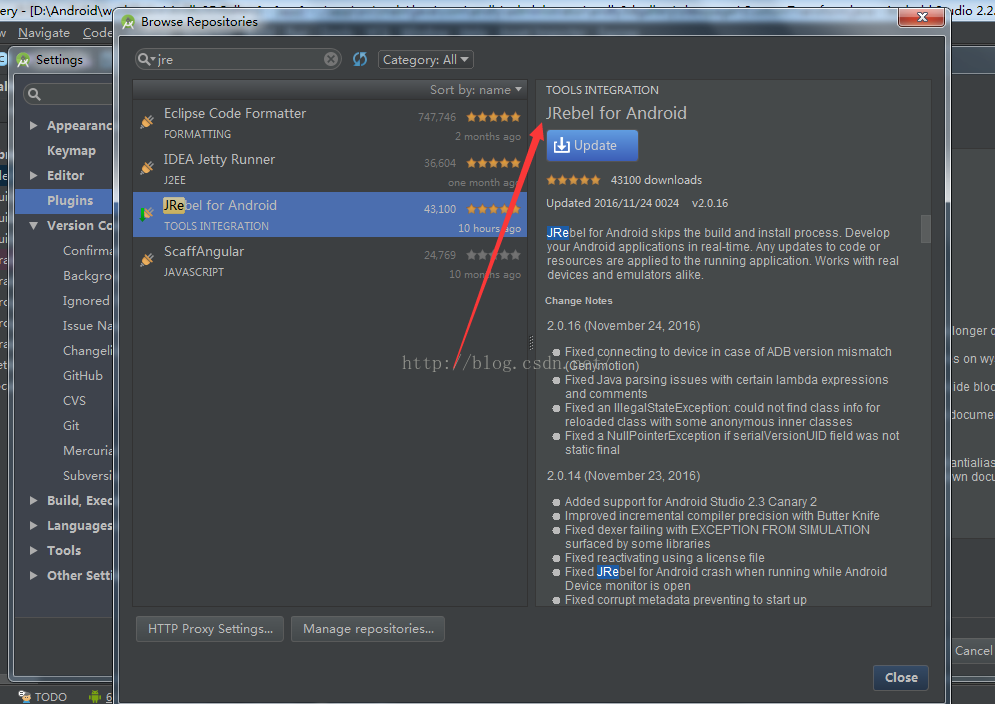
Task: Select Issue Navigation setting item
Action: [88, 326]
